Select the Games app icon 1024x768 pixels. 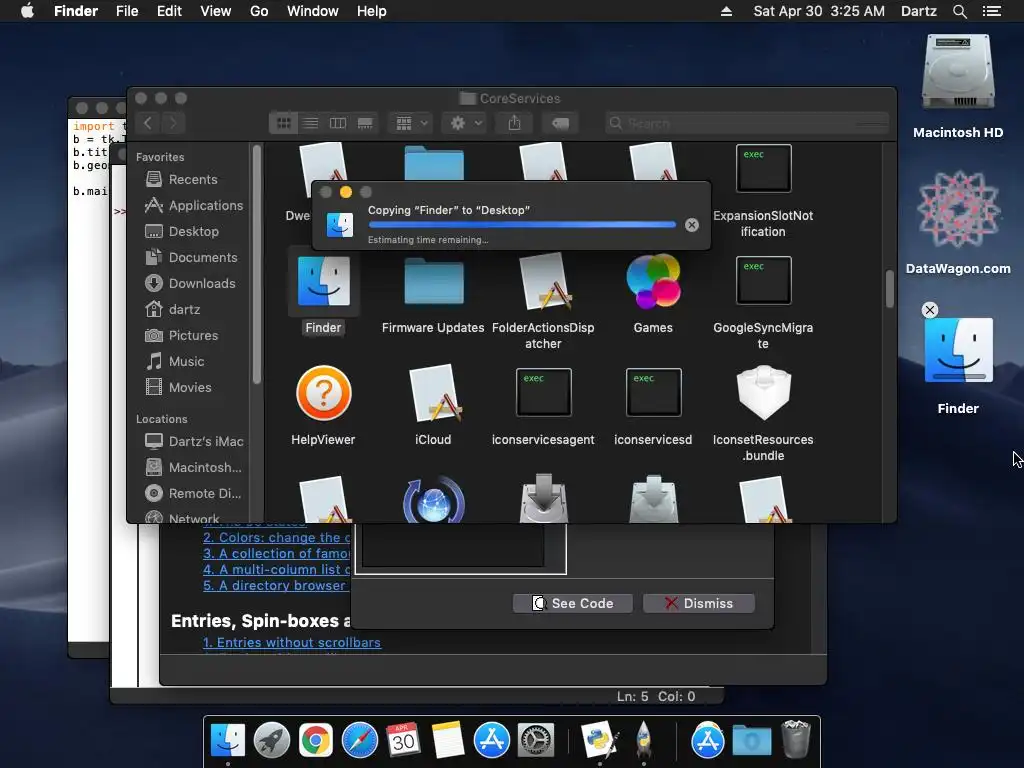(653, 281)
